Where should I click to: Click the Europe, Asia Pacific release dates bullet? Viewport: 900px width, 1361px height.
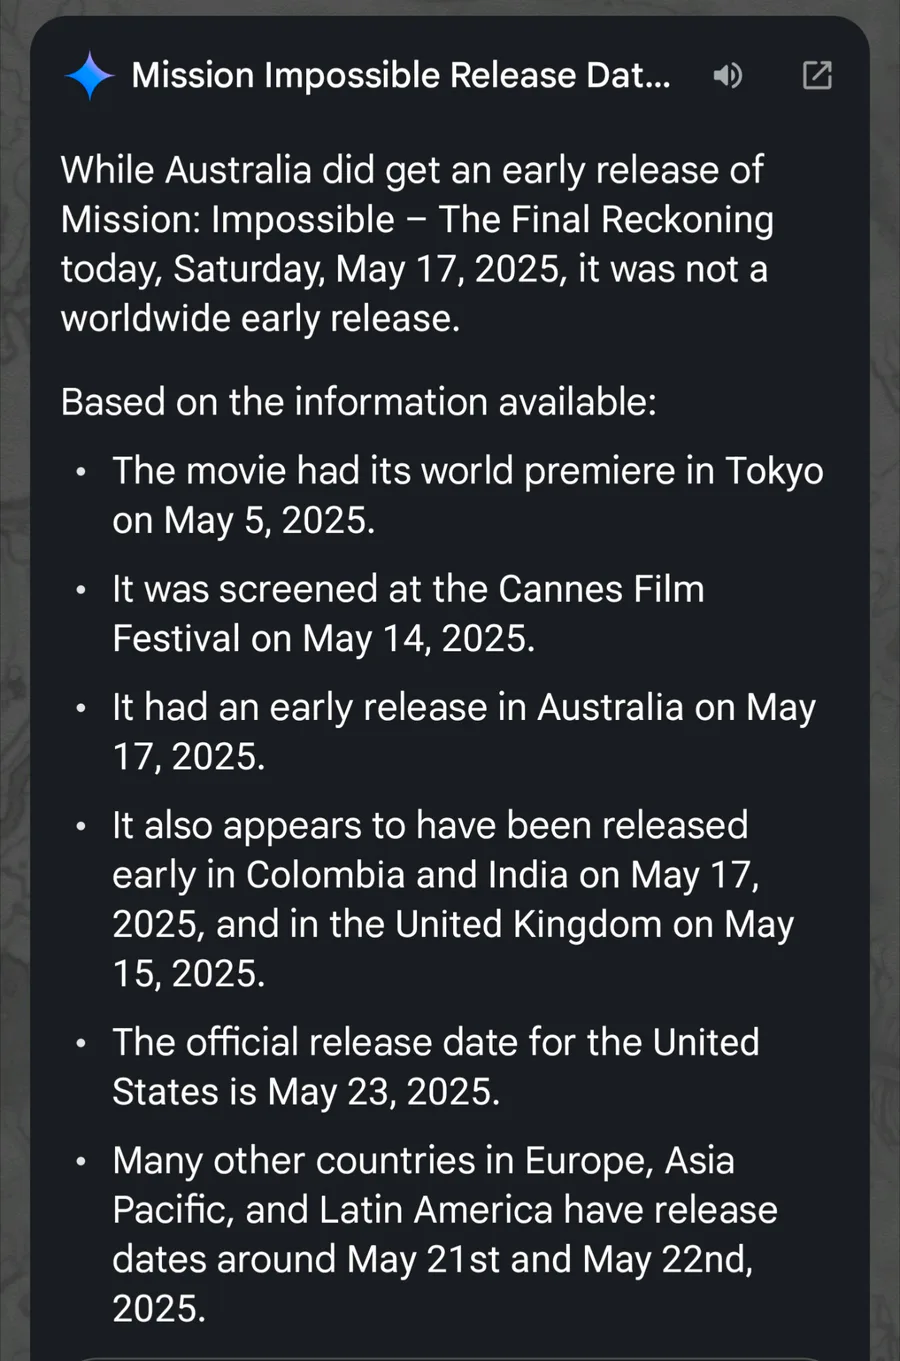pos(444,1234)
